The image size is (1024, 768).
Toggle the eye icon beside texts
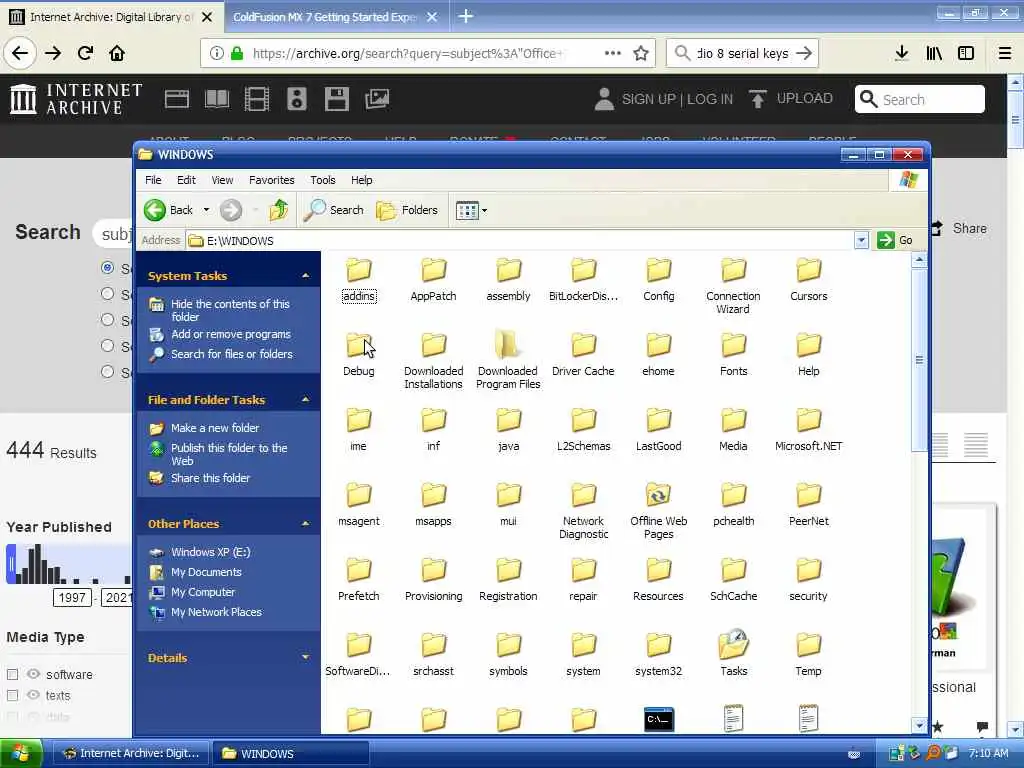(x=33, y=695)
